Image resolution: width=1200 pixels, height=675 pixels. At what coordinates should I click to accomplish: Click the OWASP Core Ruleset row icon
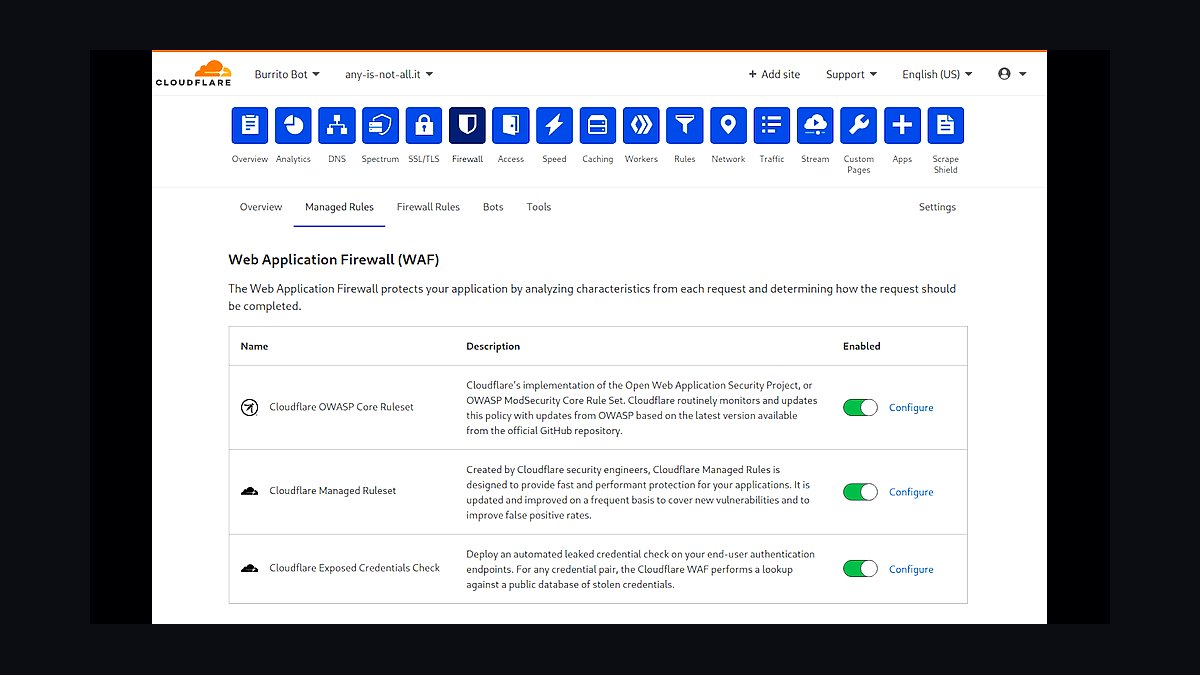(250, 407)
